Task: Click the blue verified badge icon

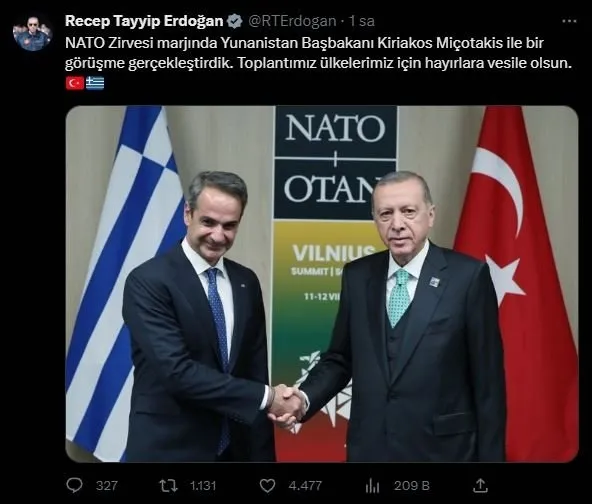Action: point(235,21)
